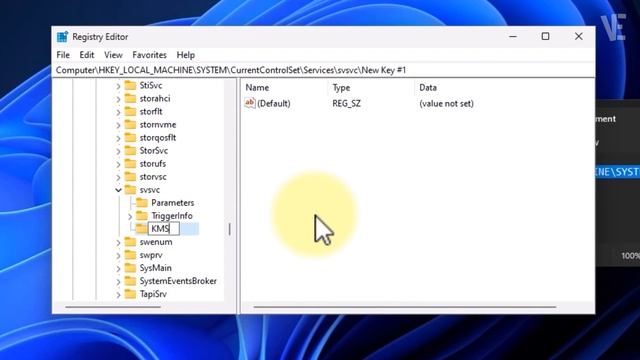Select the storvsc key label
This screenshot has height=360, width=640.
click(x=153, y=177)
